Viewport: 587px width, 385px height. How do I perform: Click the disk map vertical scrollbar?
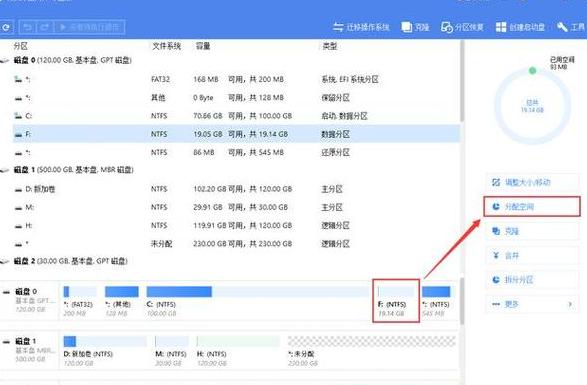pyautogui.click(x=462, y=301)
